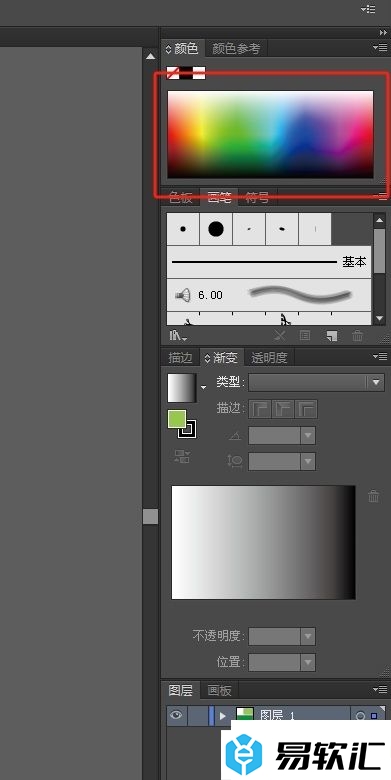Select the fourth oval calligraphic brush
The width and height of the screenshot is (391, 780).
(282, 229)
